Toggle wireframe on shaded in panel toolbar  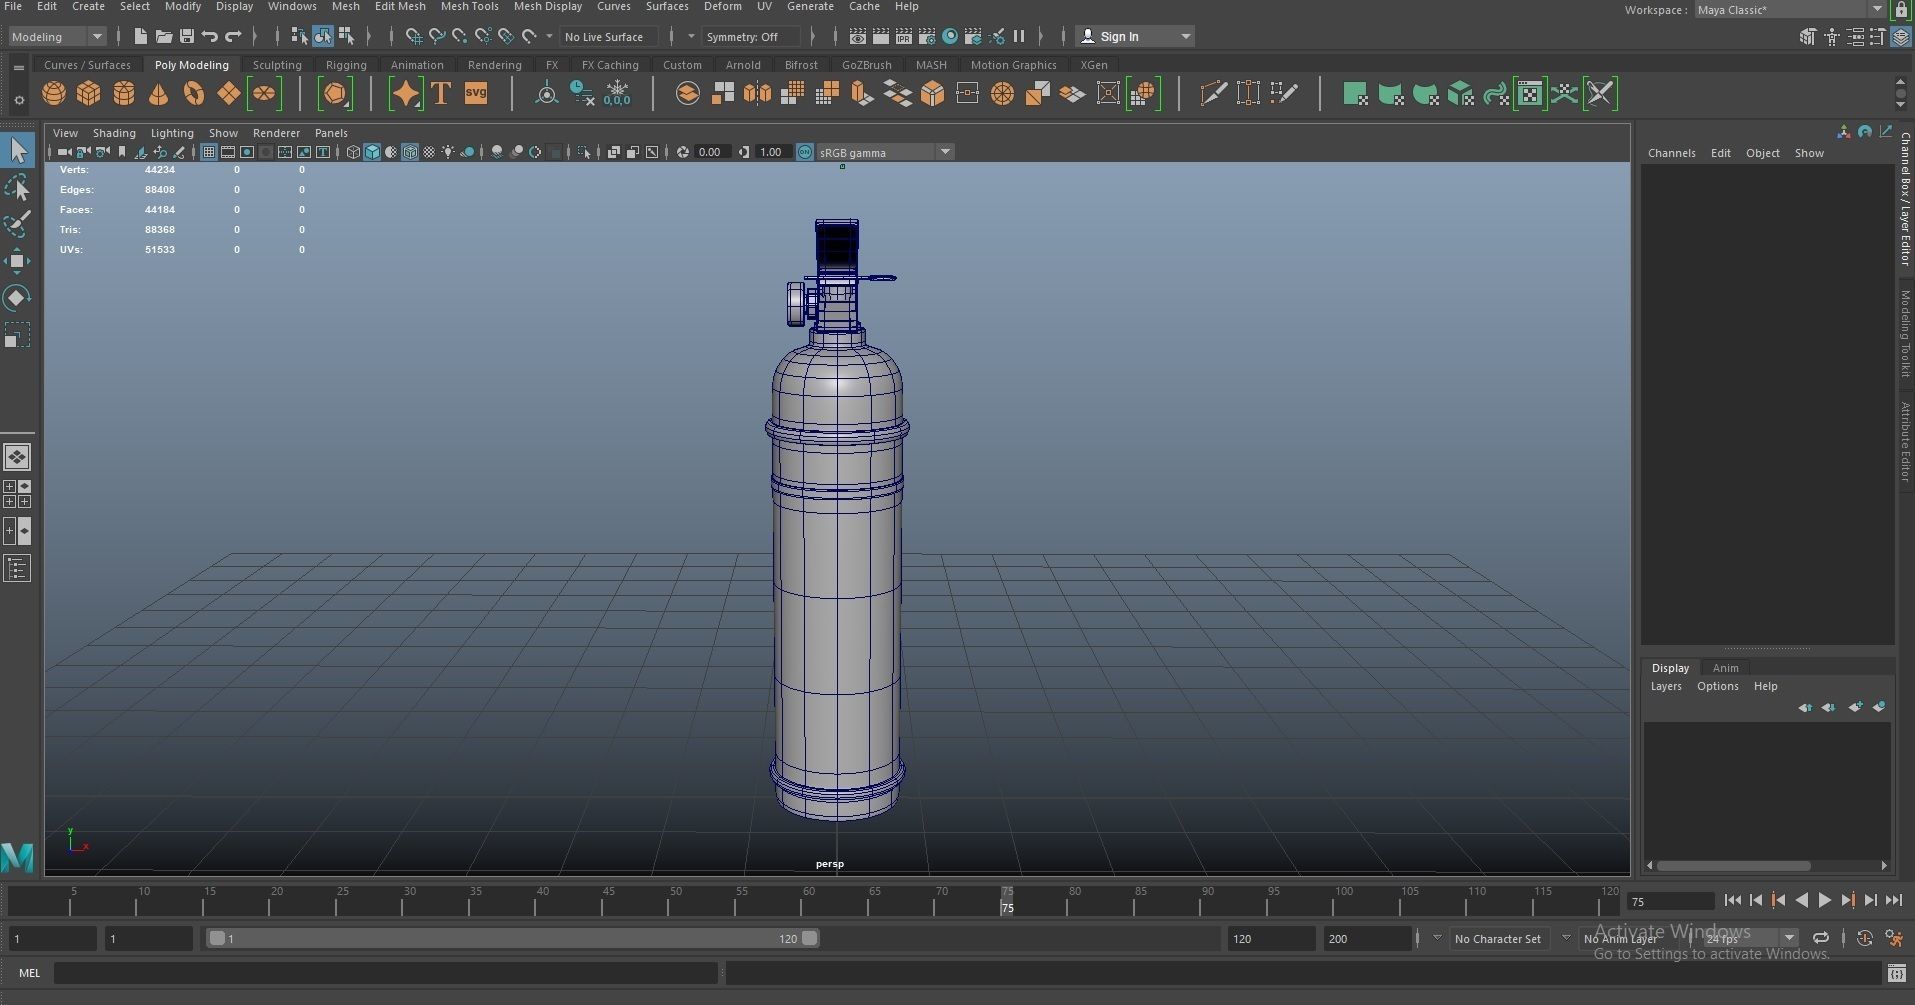[x=410, y=152]
